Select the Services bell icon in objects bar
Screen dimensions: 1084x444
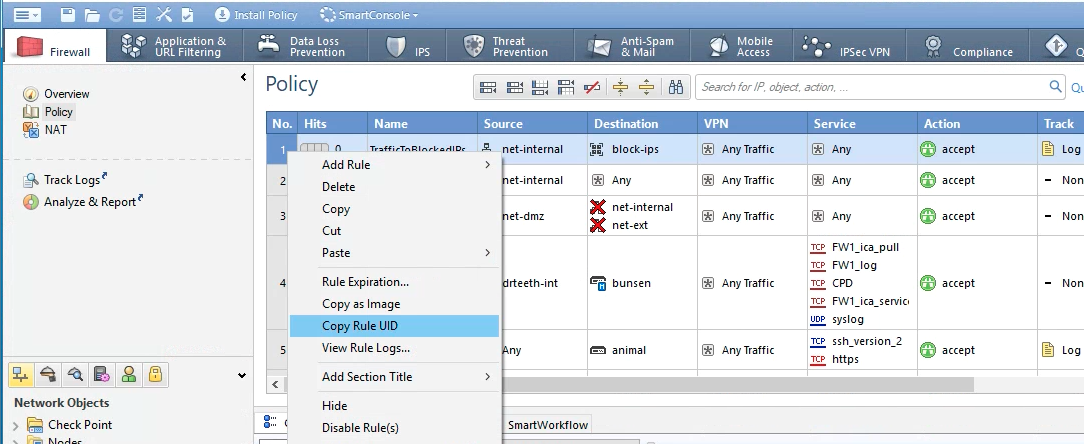[48, 374]
